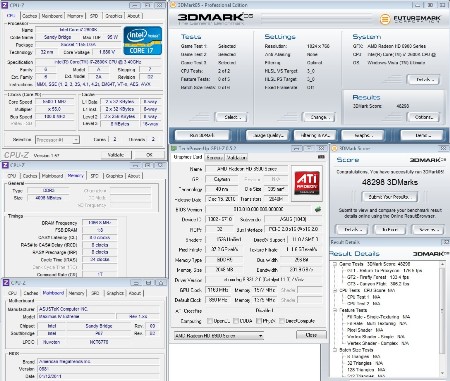Click the scroll-up arrow in Result Details

pos(442,264)
